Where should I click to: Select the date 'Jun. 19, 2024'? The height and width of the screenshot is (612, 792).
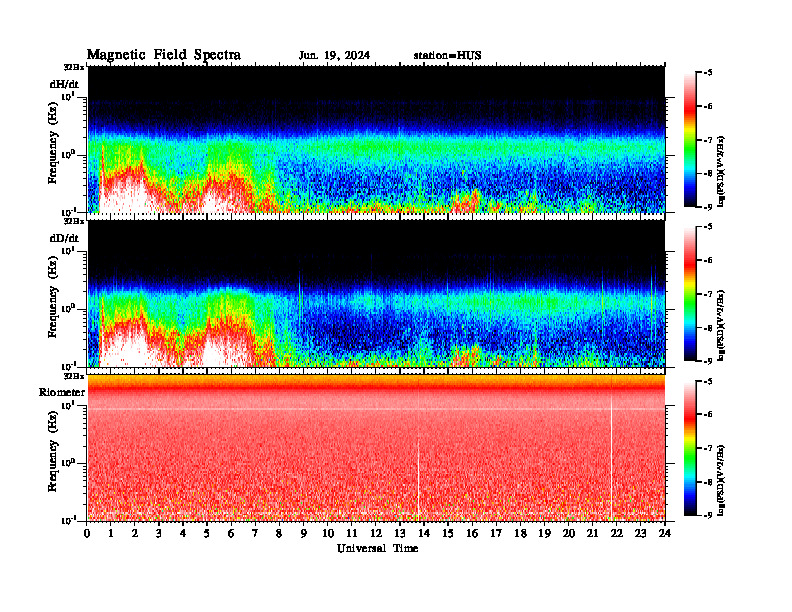click(334, 56)
